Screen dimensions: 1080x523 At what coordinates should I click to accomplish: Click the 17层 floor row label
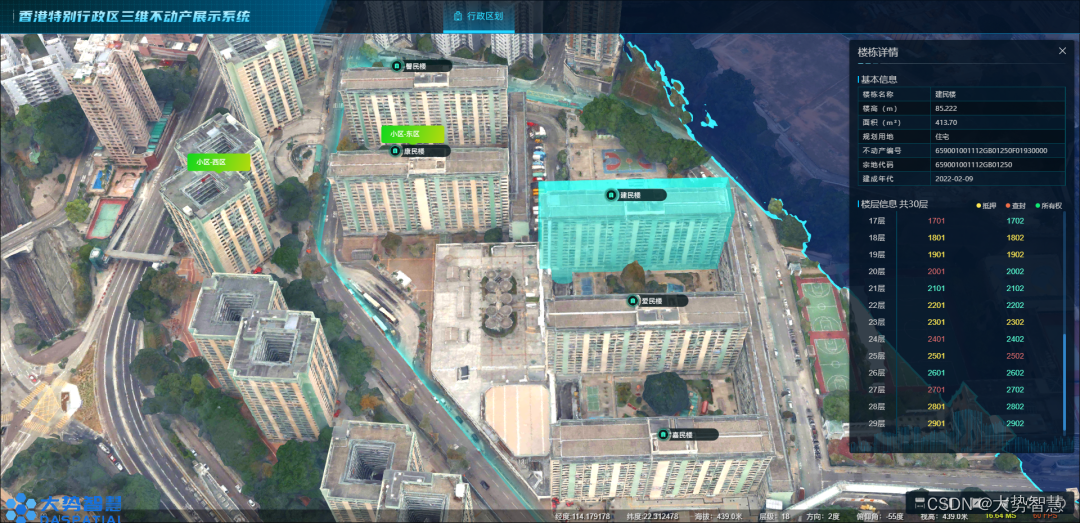pyautogui.click(x=875, y=221)
